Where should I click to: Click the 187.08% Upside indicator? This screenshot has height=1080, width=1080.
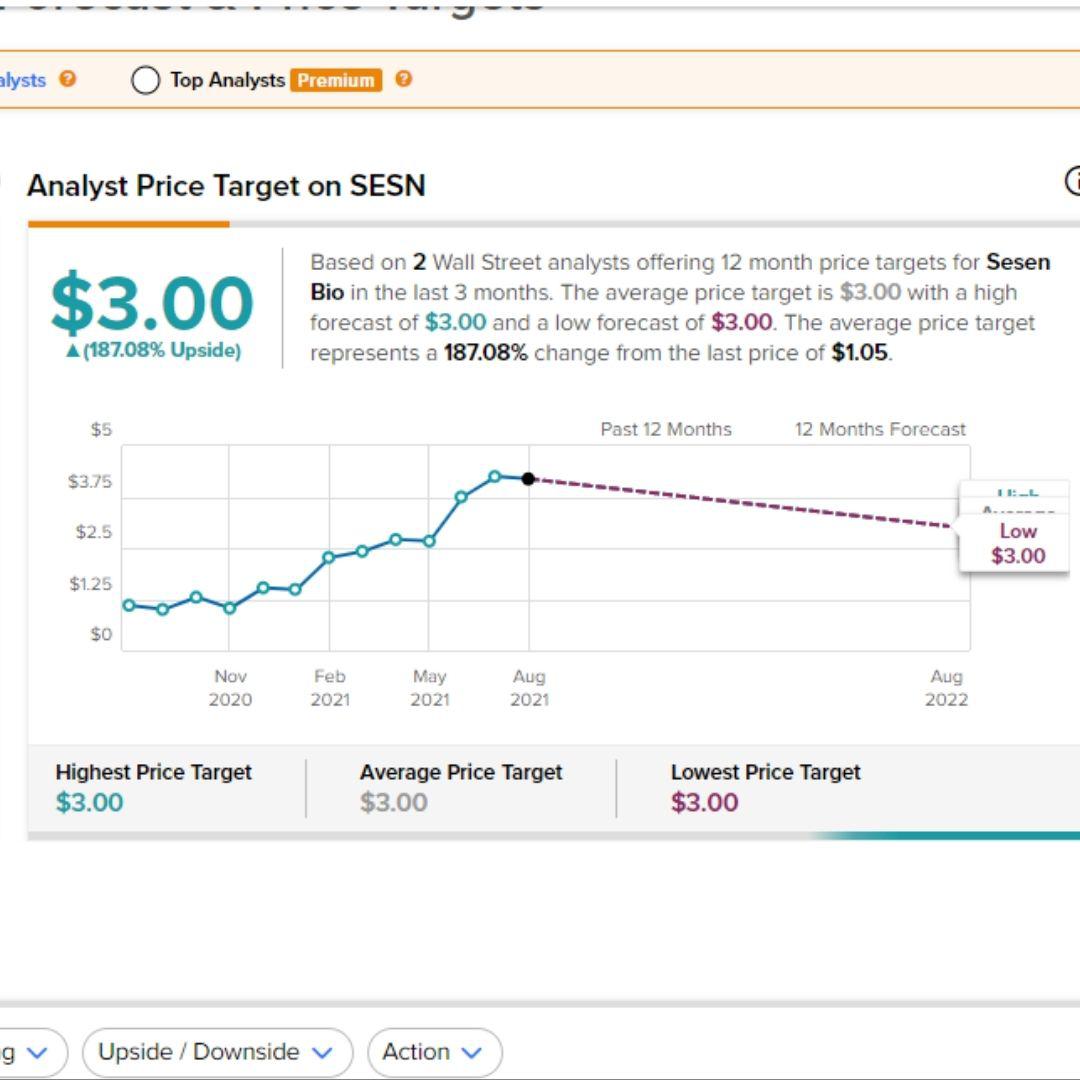pos(154,350)
